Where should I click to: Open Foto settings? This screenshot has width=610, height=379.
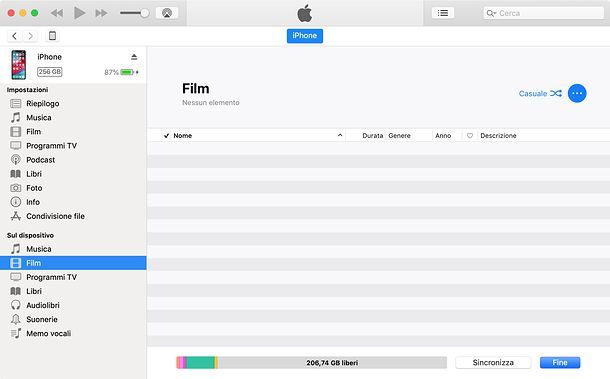(73, 188)
